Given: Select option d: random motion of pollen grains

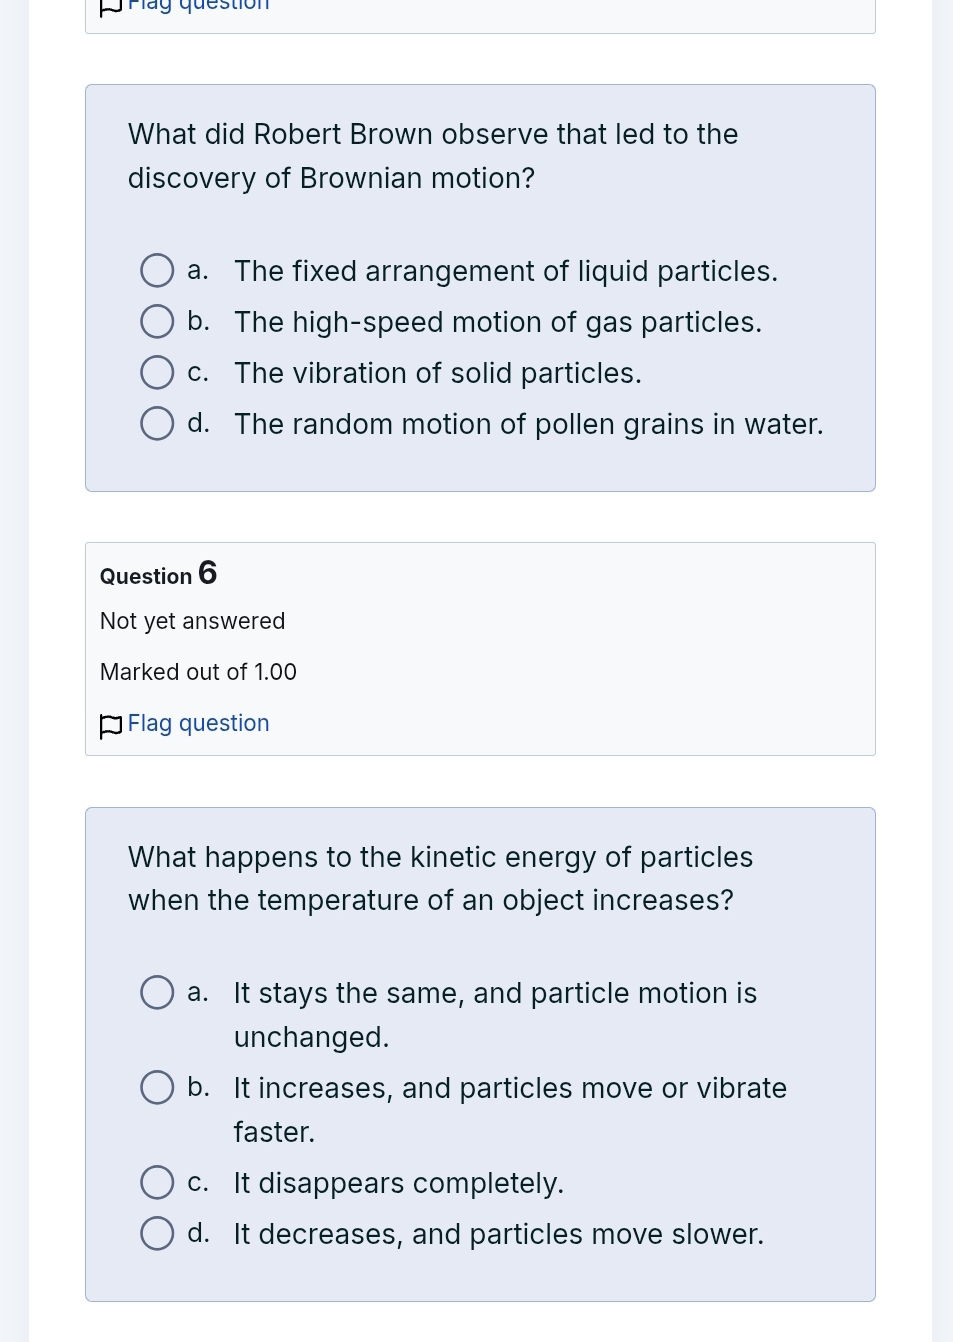Looking at the screenshot, I should [157, 423].
